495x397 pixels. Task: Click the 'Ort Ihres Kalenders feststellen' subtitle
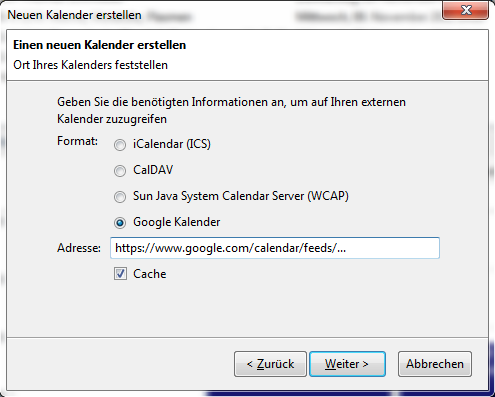[x=90, y=65]
